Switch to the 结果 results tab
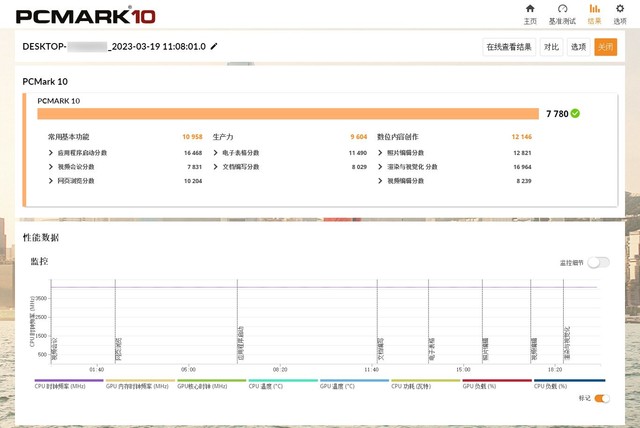This screenshot has height=428, width=640. (594, 13)
